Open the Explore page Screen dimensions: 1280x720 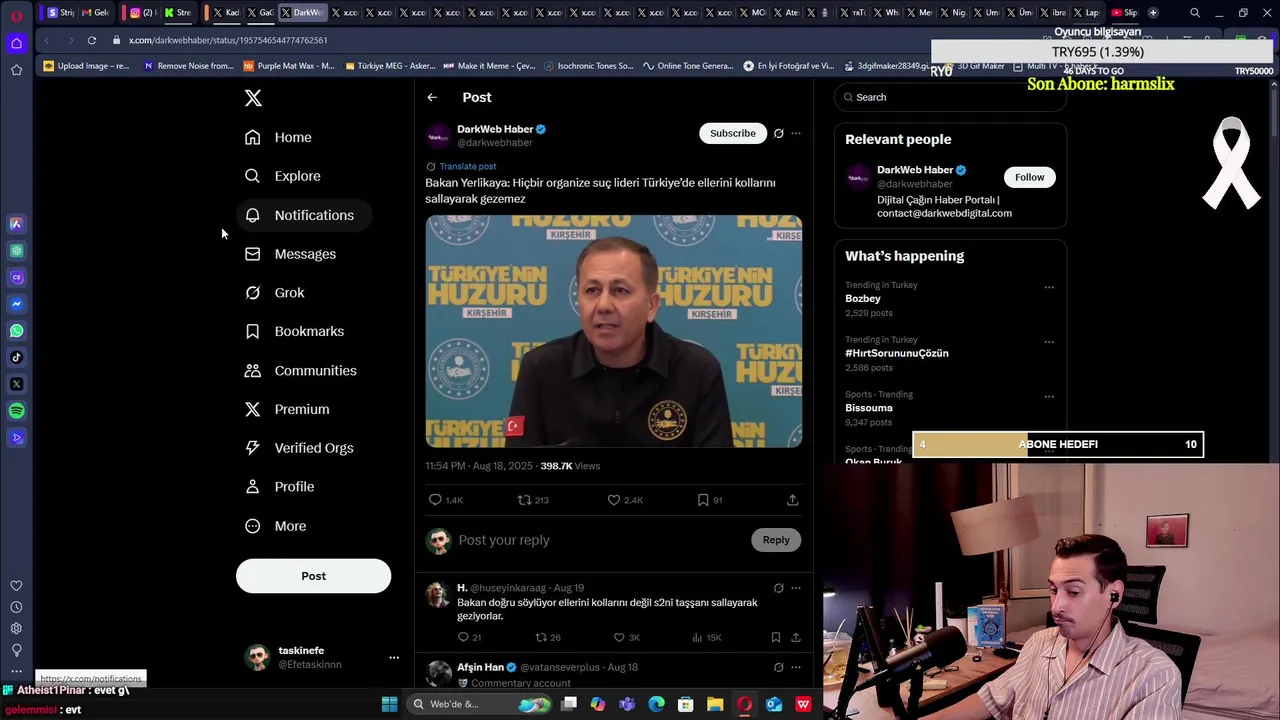point(283,176)
